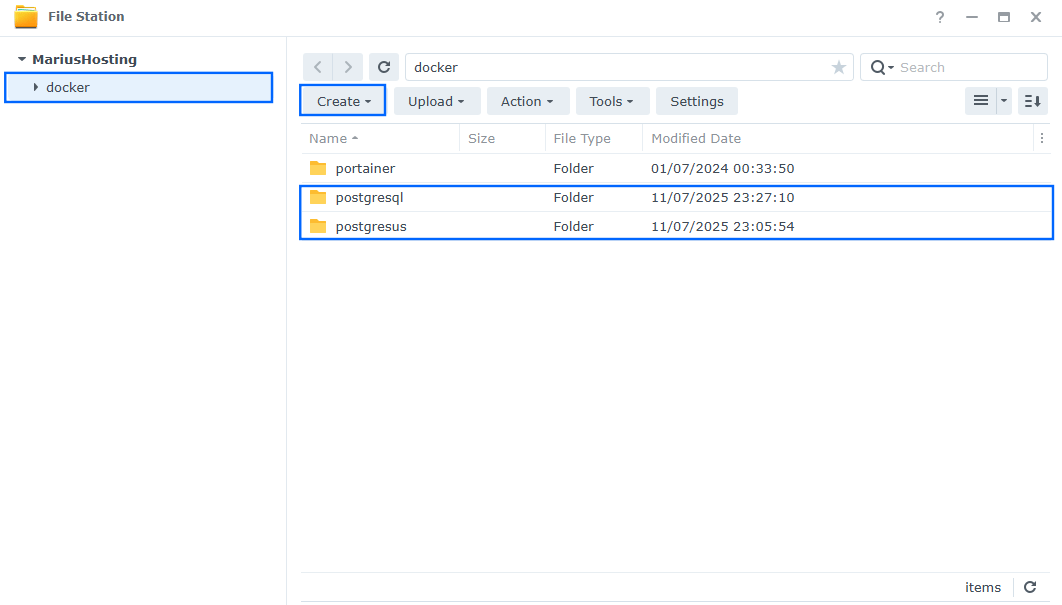1062x605 pixels.
Task: Open the Action menu
Action: (x=528, y=101)
